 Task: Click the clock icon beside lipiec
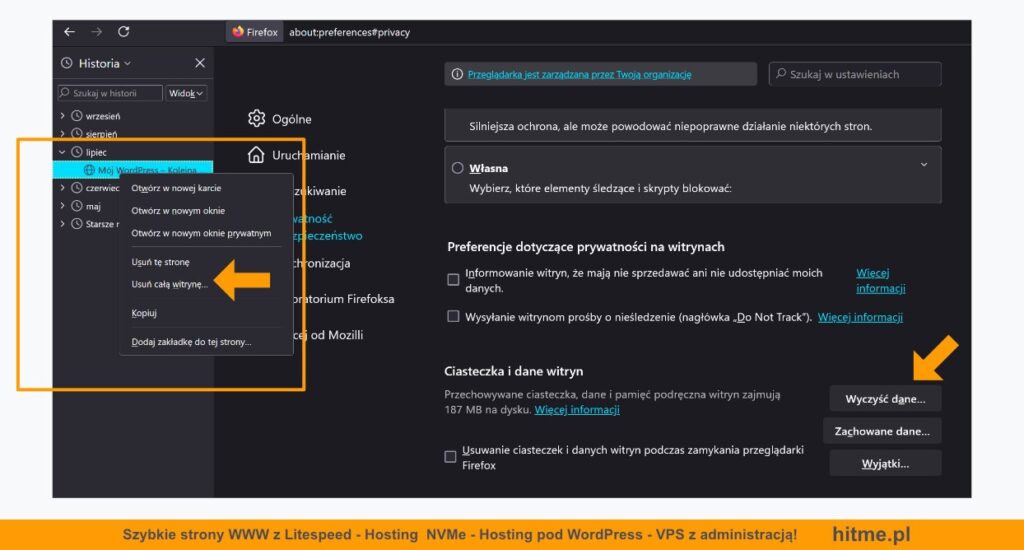click(77, 152)
